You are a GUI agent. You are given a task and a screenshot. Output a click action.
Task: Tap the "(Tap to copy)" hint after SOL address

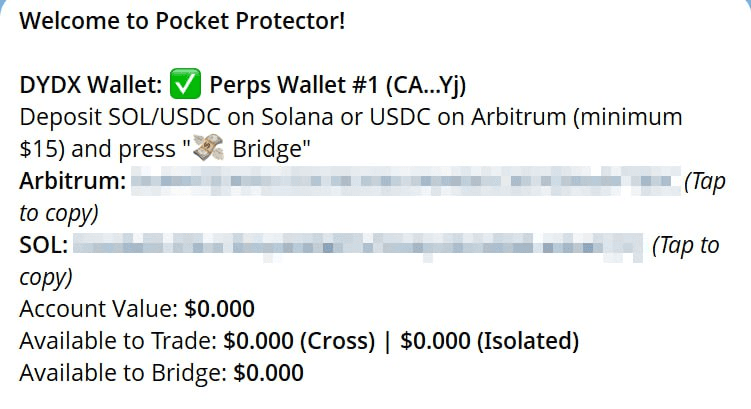[x=685, y=246]
